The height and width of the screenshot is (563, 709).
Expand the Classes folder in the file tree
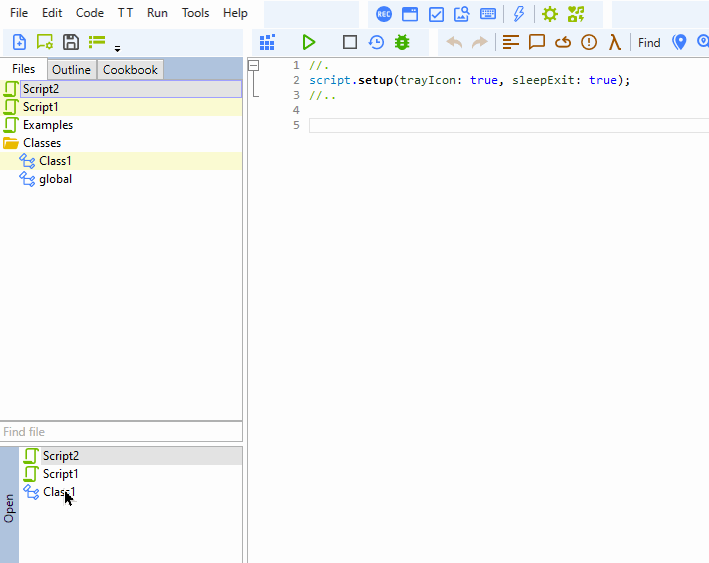tap(42, 143)
